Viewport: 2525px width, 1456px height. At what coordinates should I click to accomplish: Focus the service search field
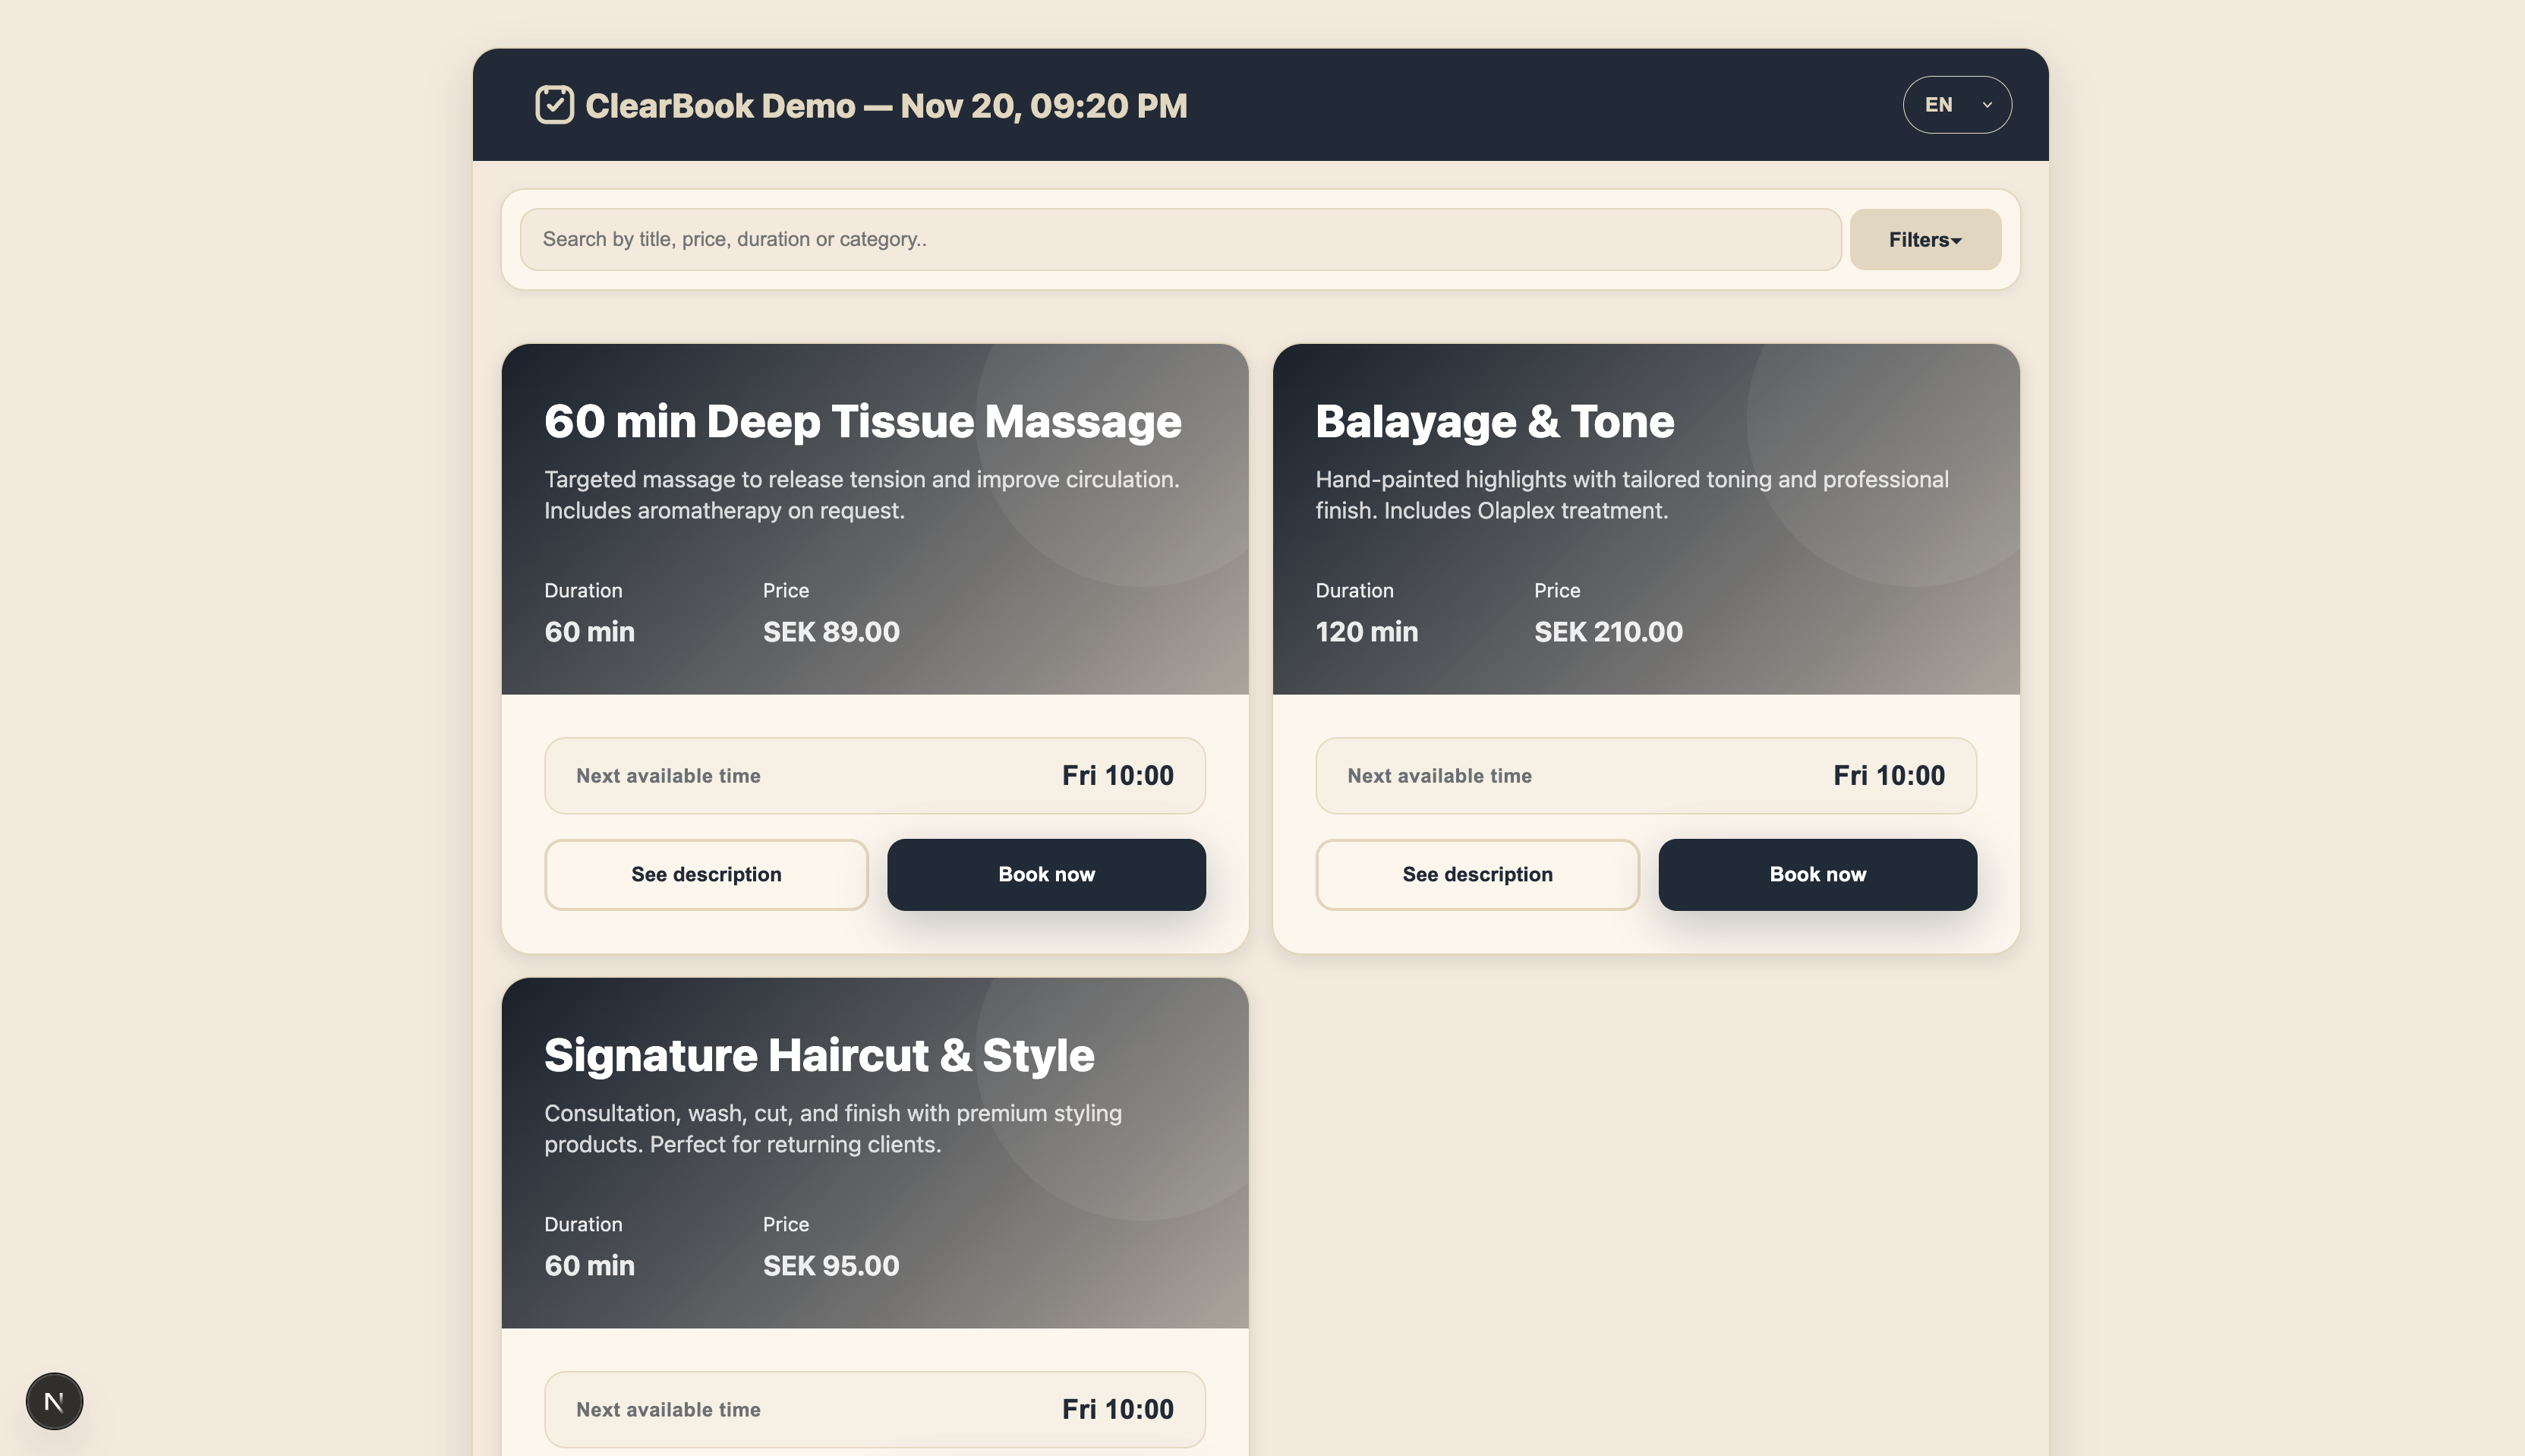1180,240
